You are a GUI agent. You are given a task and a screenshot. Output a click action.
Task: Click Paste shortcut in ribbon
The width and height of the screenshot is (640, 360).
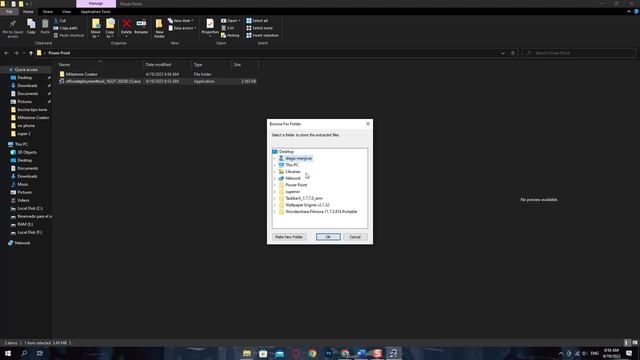point(69,36)
